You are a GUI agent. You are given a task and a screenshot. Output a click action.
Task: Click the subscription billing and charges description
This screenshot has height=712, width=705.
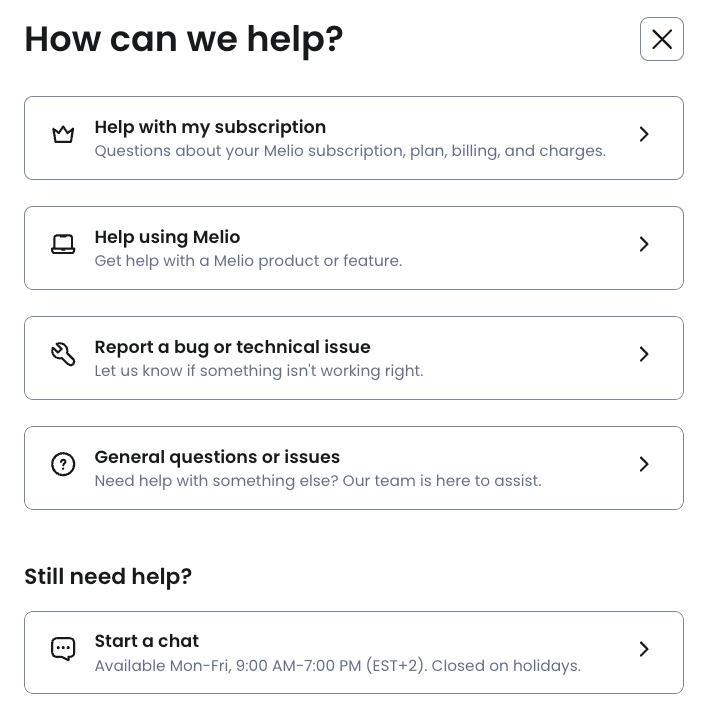(x=350, y=151)
